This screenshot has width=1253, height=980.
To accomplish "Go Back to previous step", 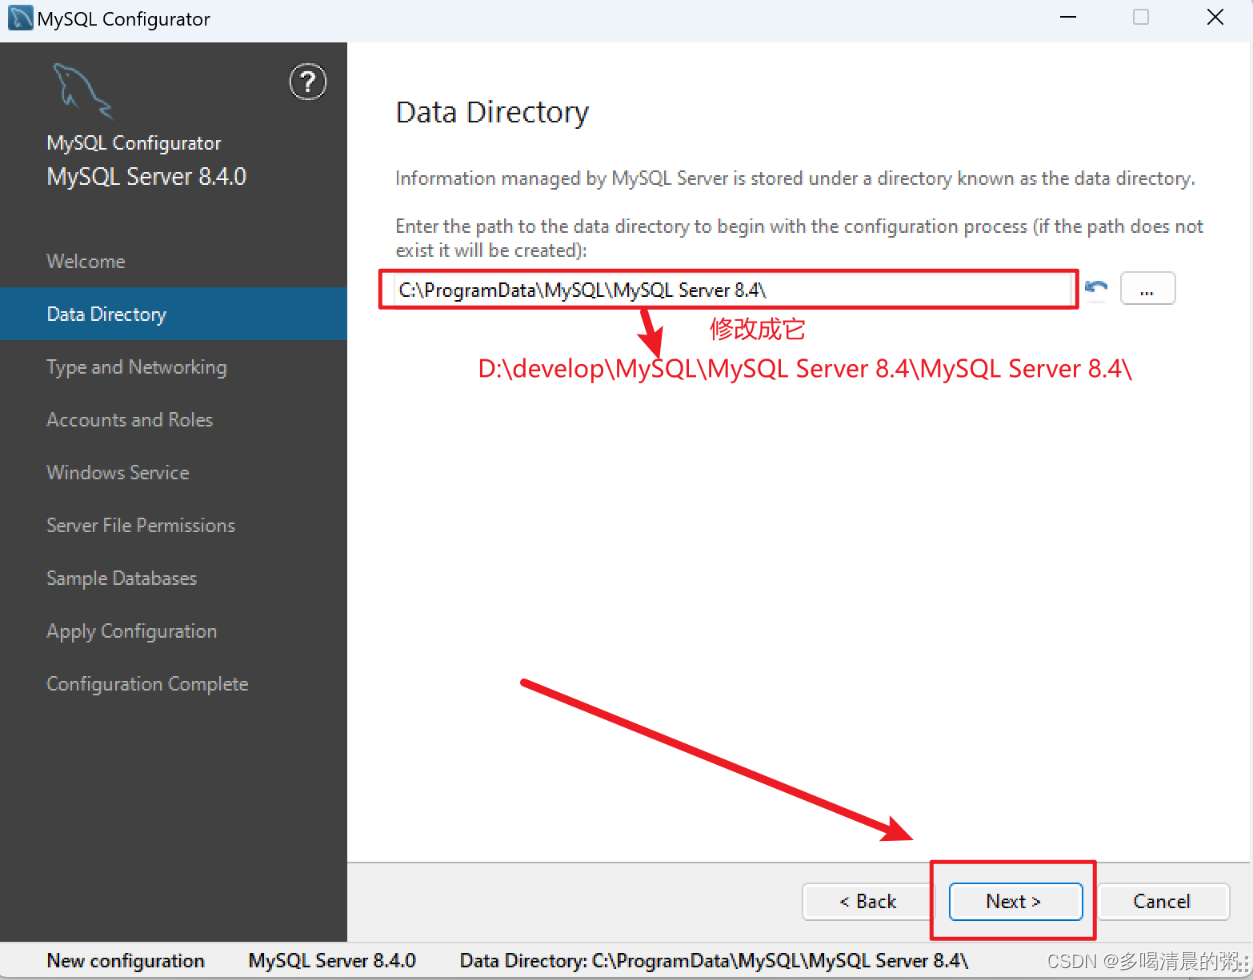I will [868, 901].
